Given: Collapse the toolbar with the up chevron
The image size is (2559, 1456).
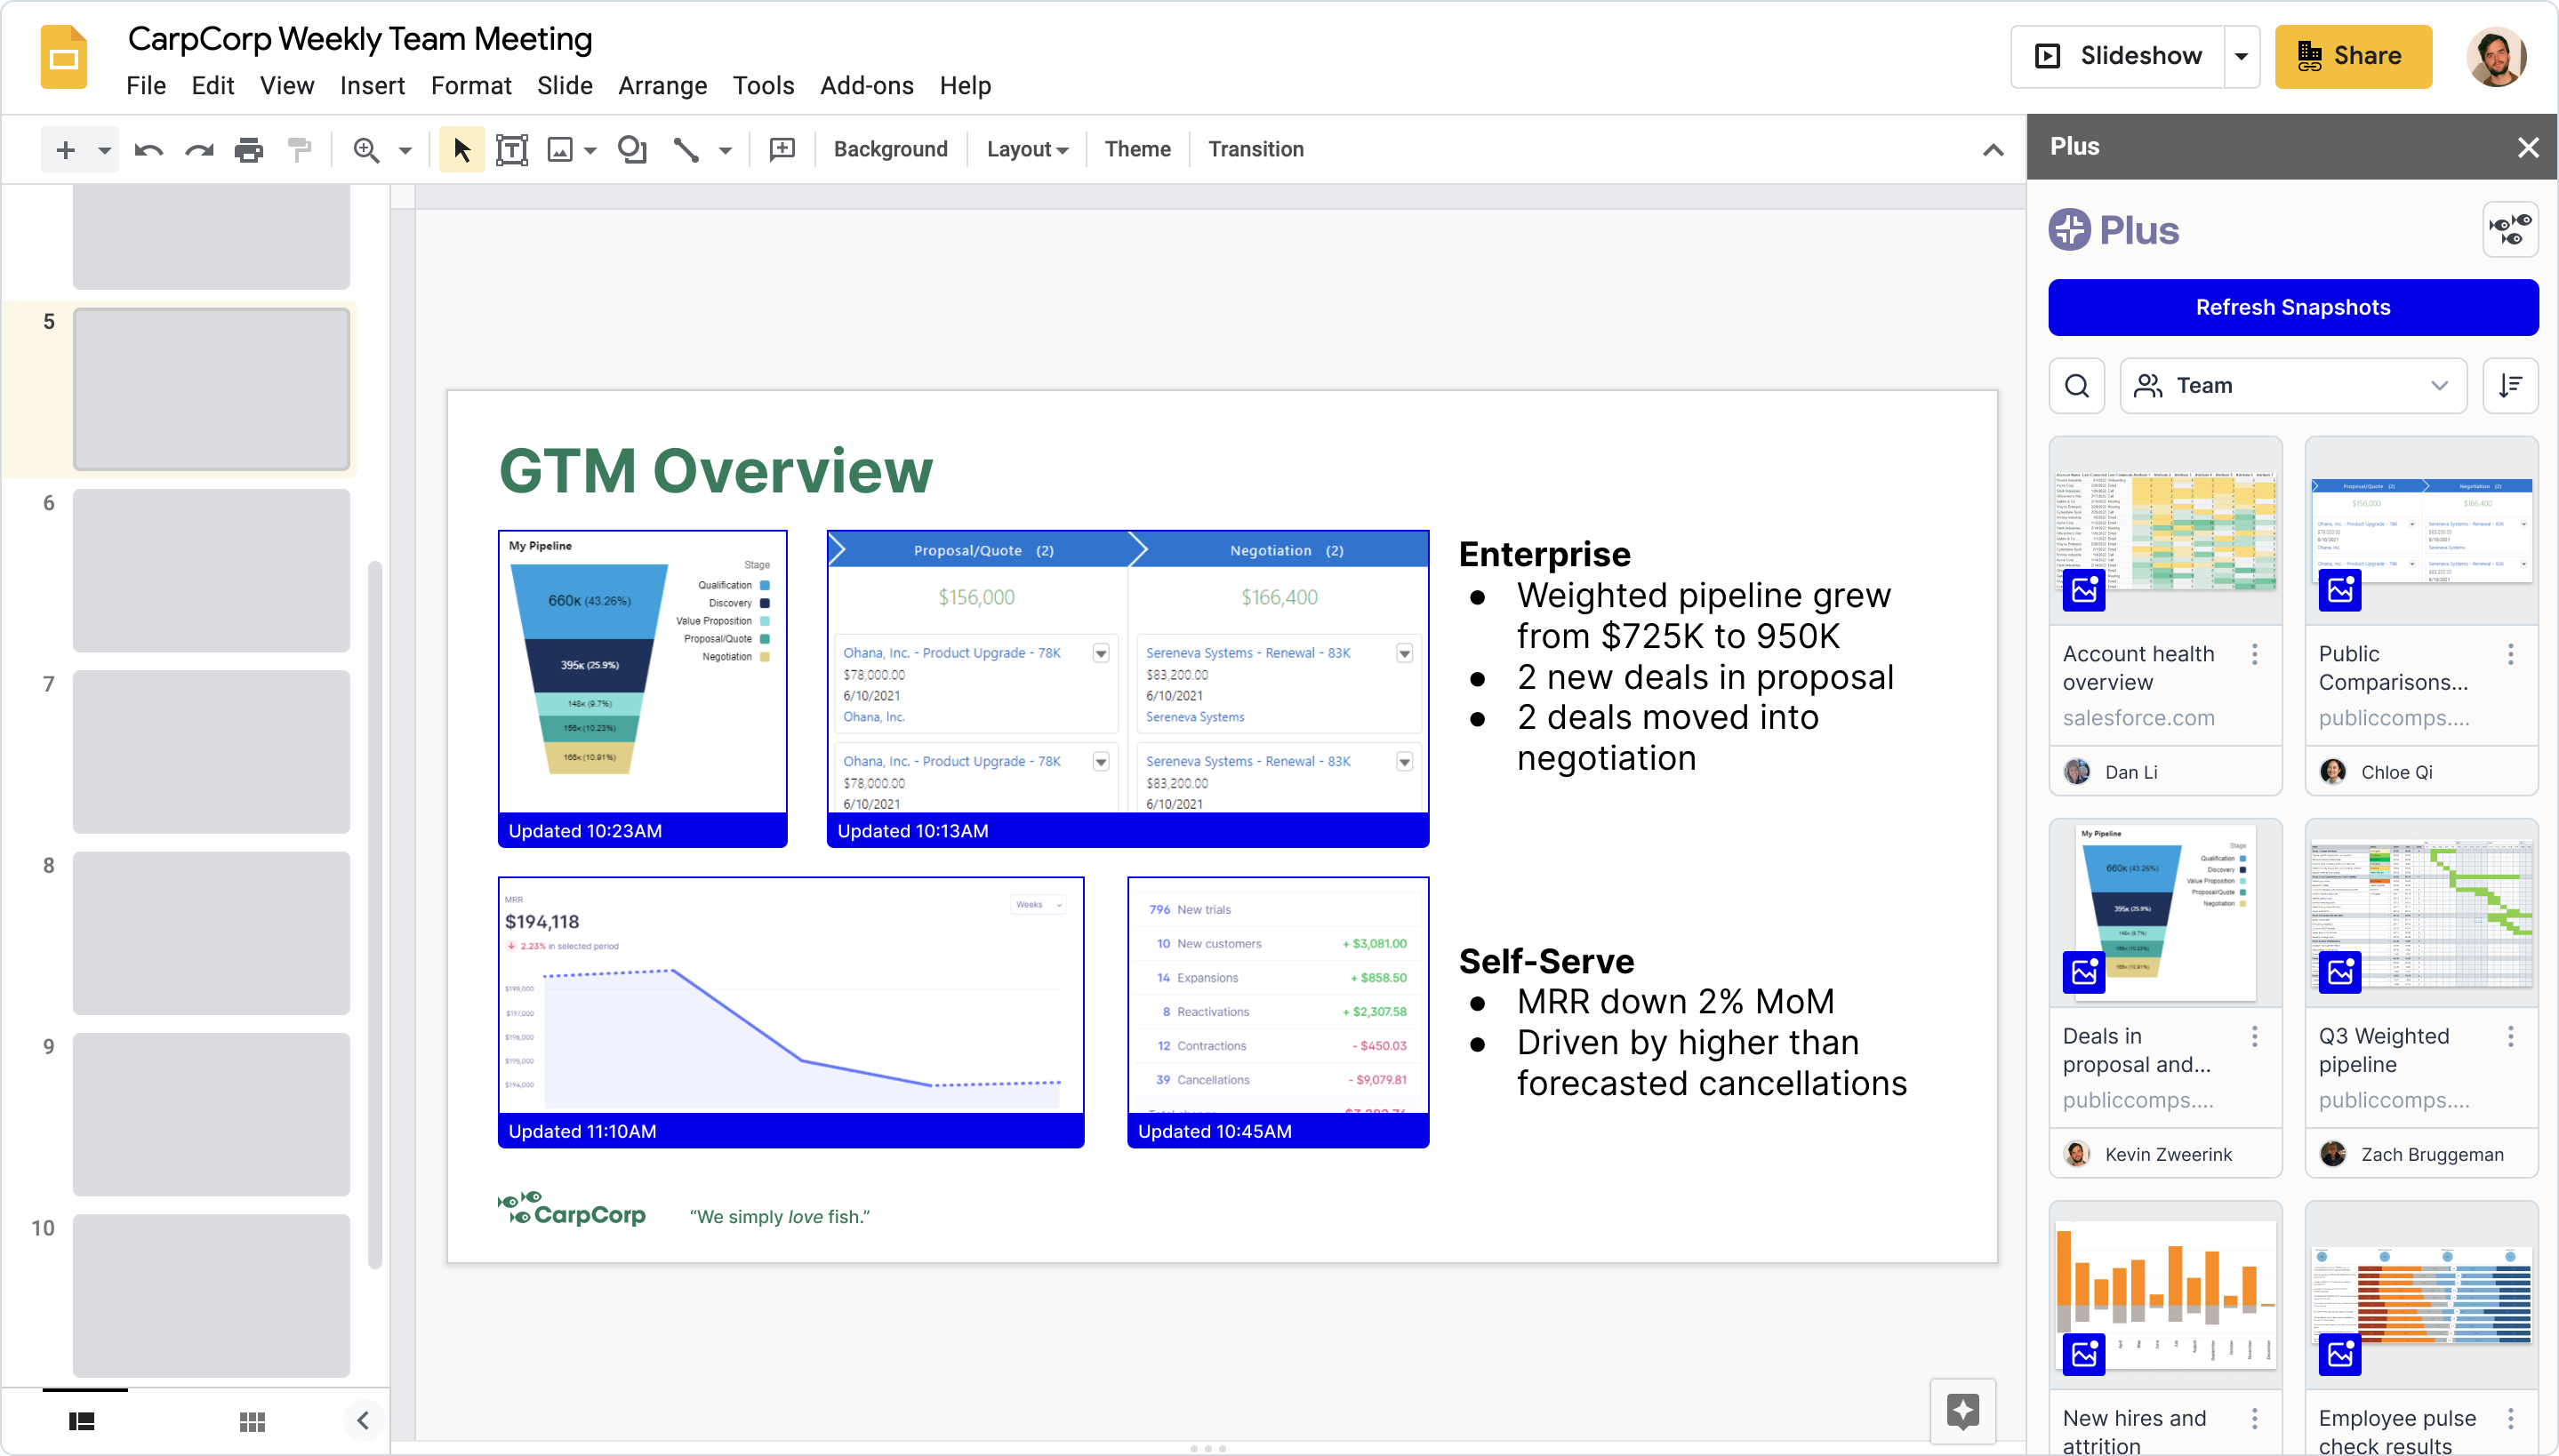Looking at the screenshot, I should [x=1992, y=150].
